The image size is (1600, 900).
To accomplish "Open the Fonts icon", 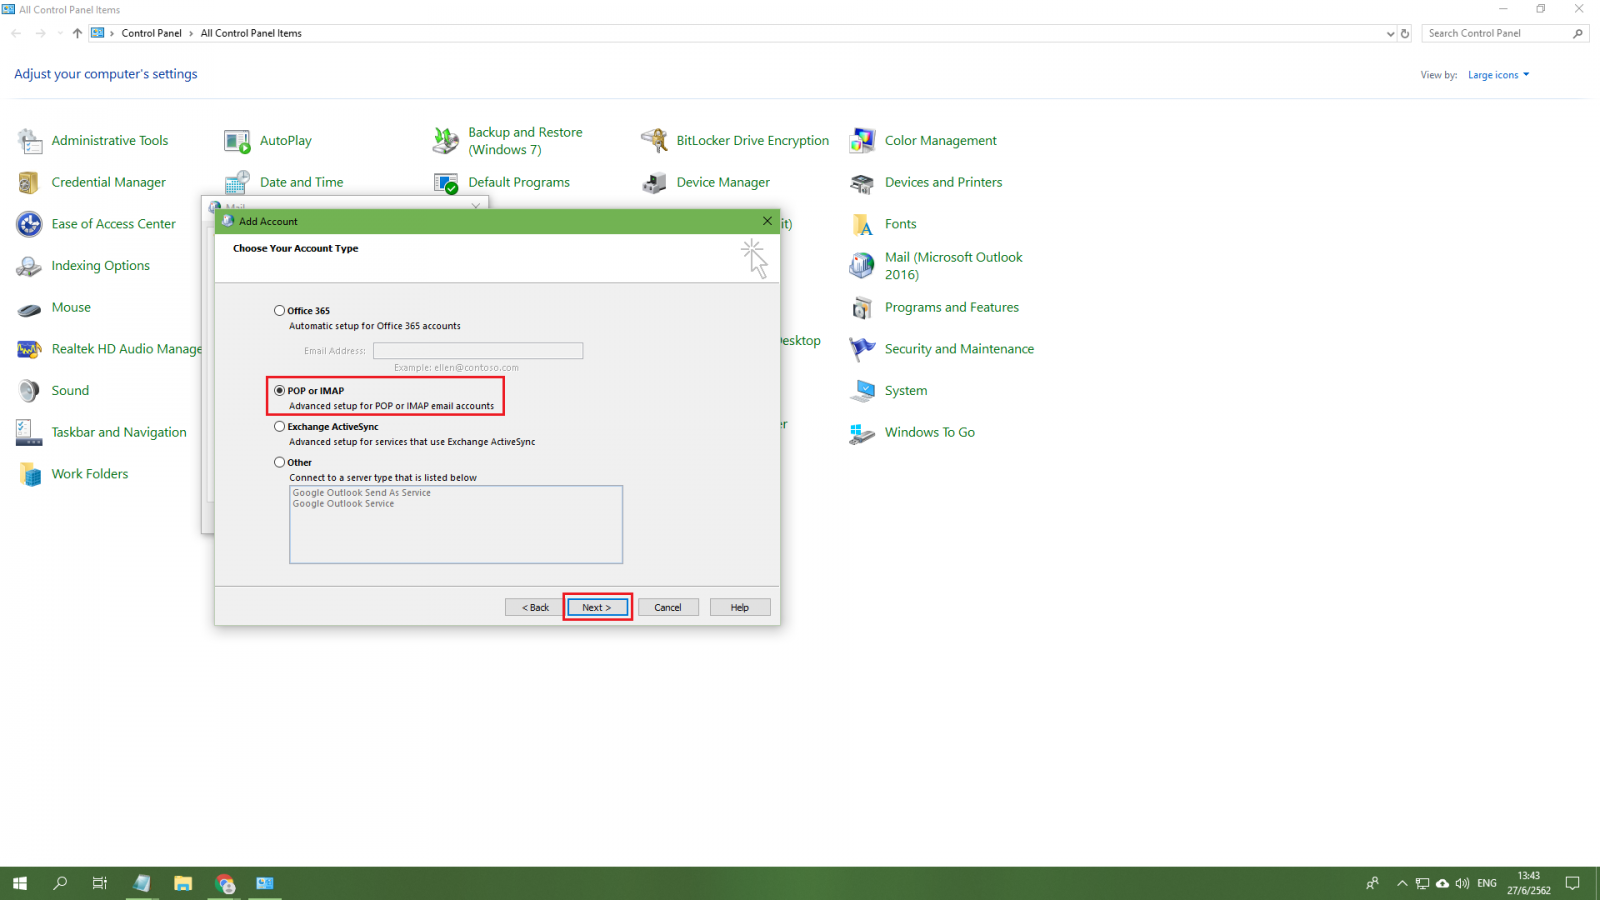I will (862, 224).
